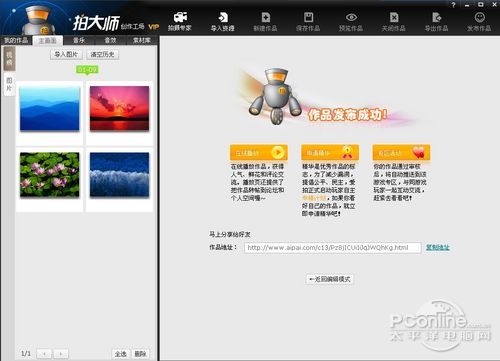
Task: Click the 发布作品 smiley publish icon
Action: tap(479, 17)
